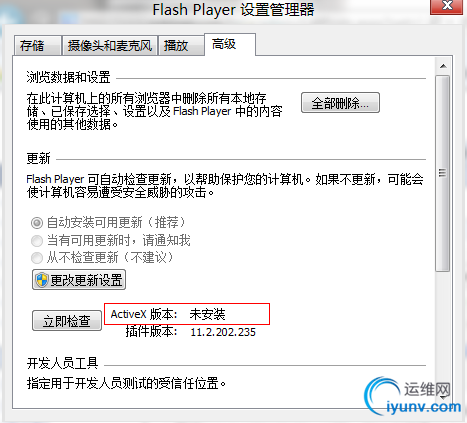Switch to the 摄像头和麦克风 tab

(110, 46)
